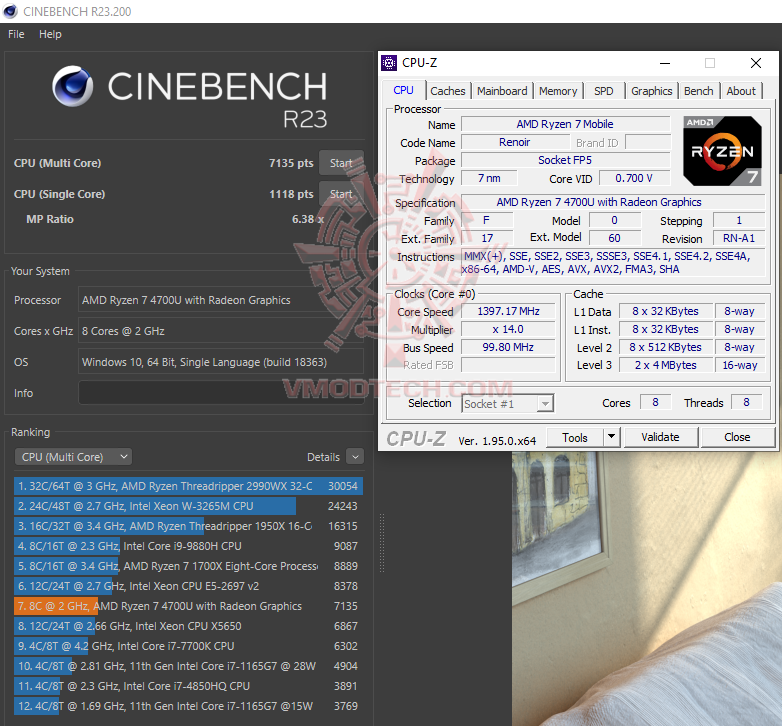The height and width of the screenshot is (726, 782).
Task: Select ranking row 5 Ryzen 7 1700X
Action: 188,566
